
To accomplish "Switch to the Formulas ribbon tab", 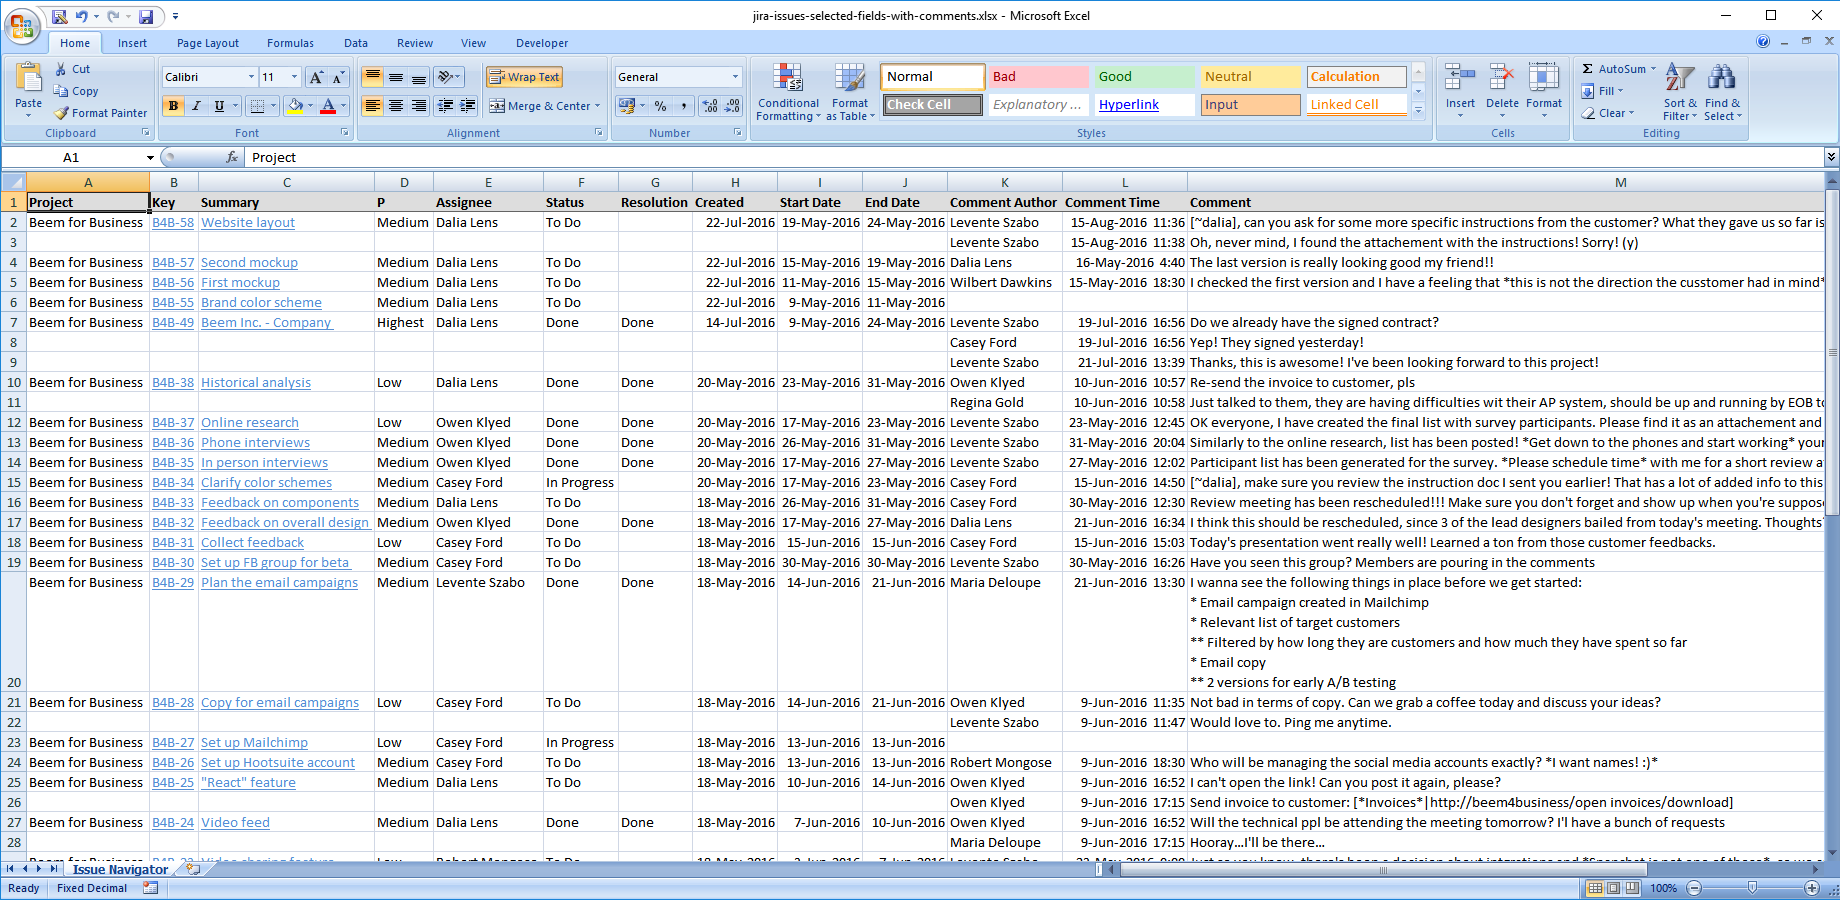I will pyautogui.click(x=290, y=43).
